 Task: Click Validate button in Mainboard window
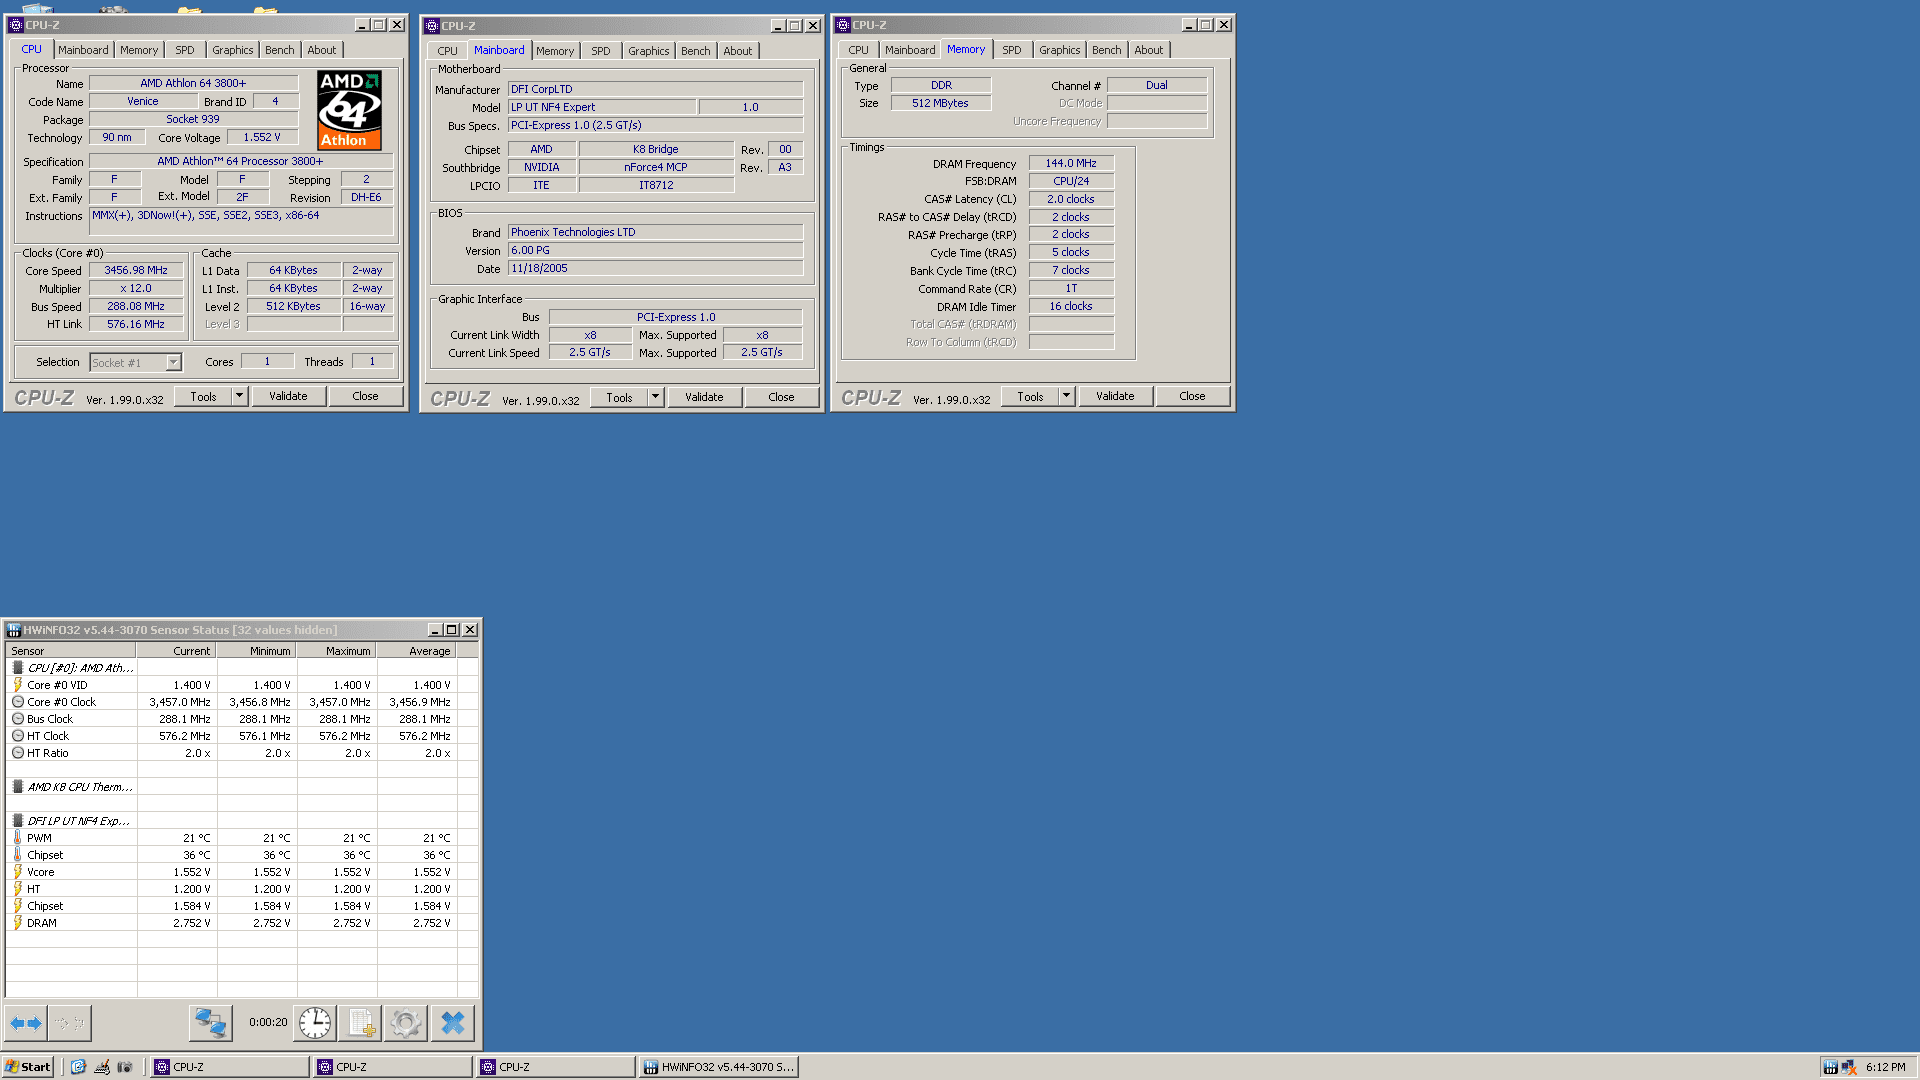pos(704,397)
